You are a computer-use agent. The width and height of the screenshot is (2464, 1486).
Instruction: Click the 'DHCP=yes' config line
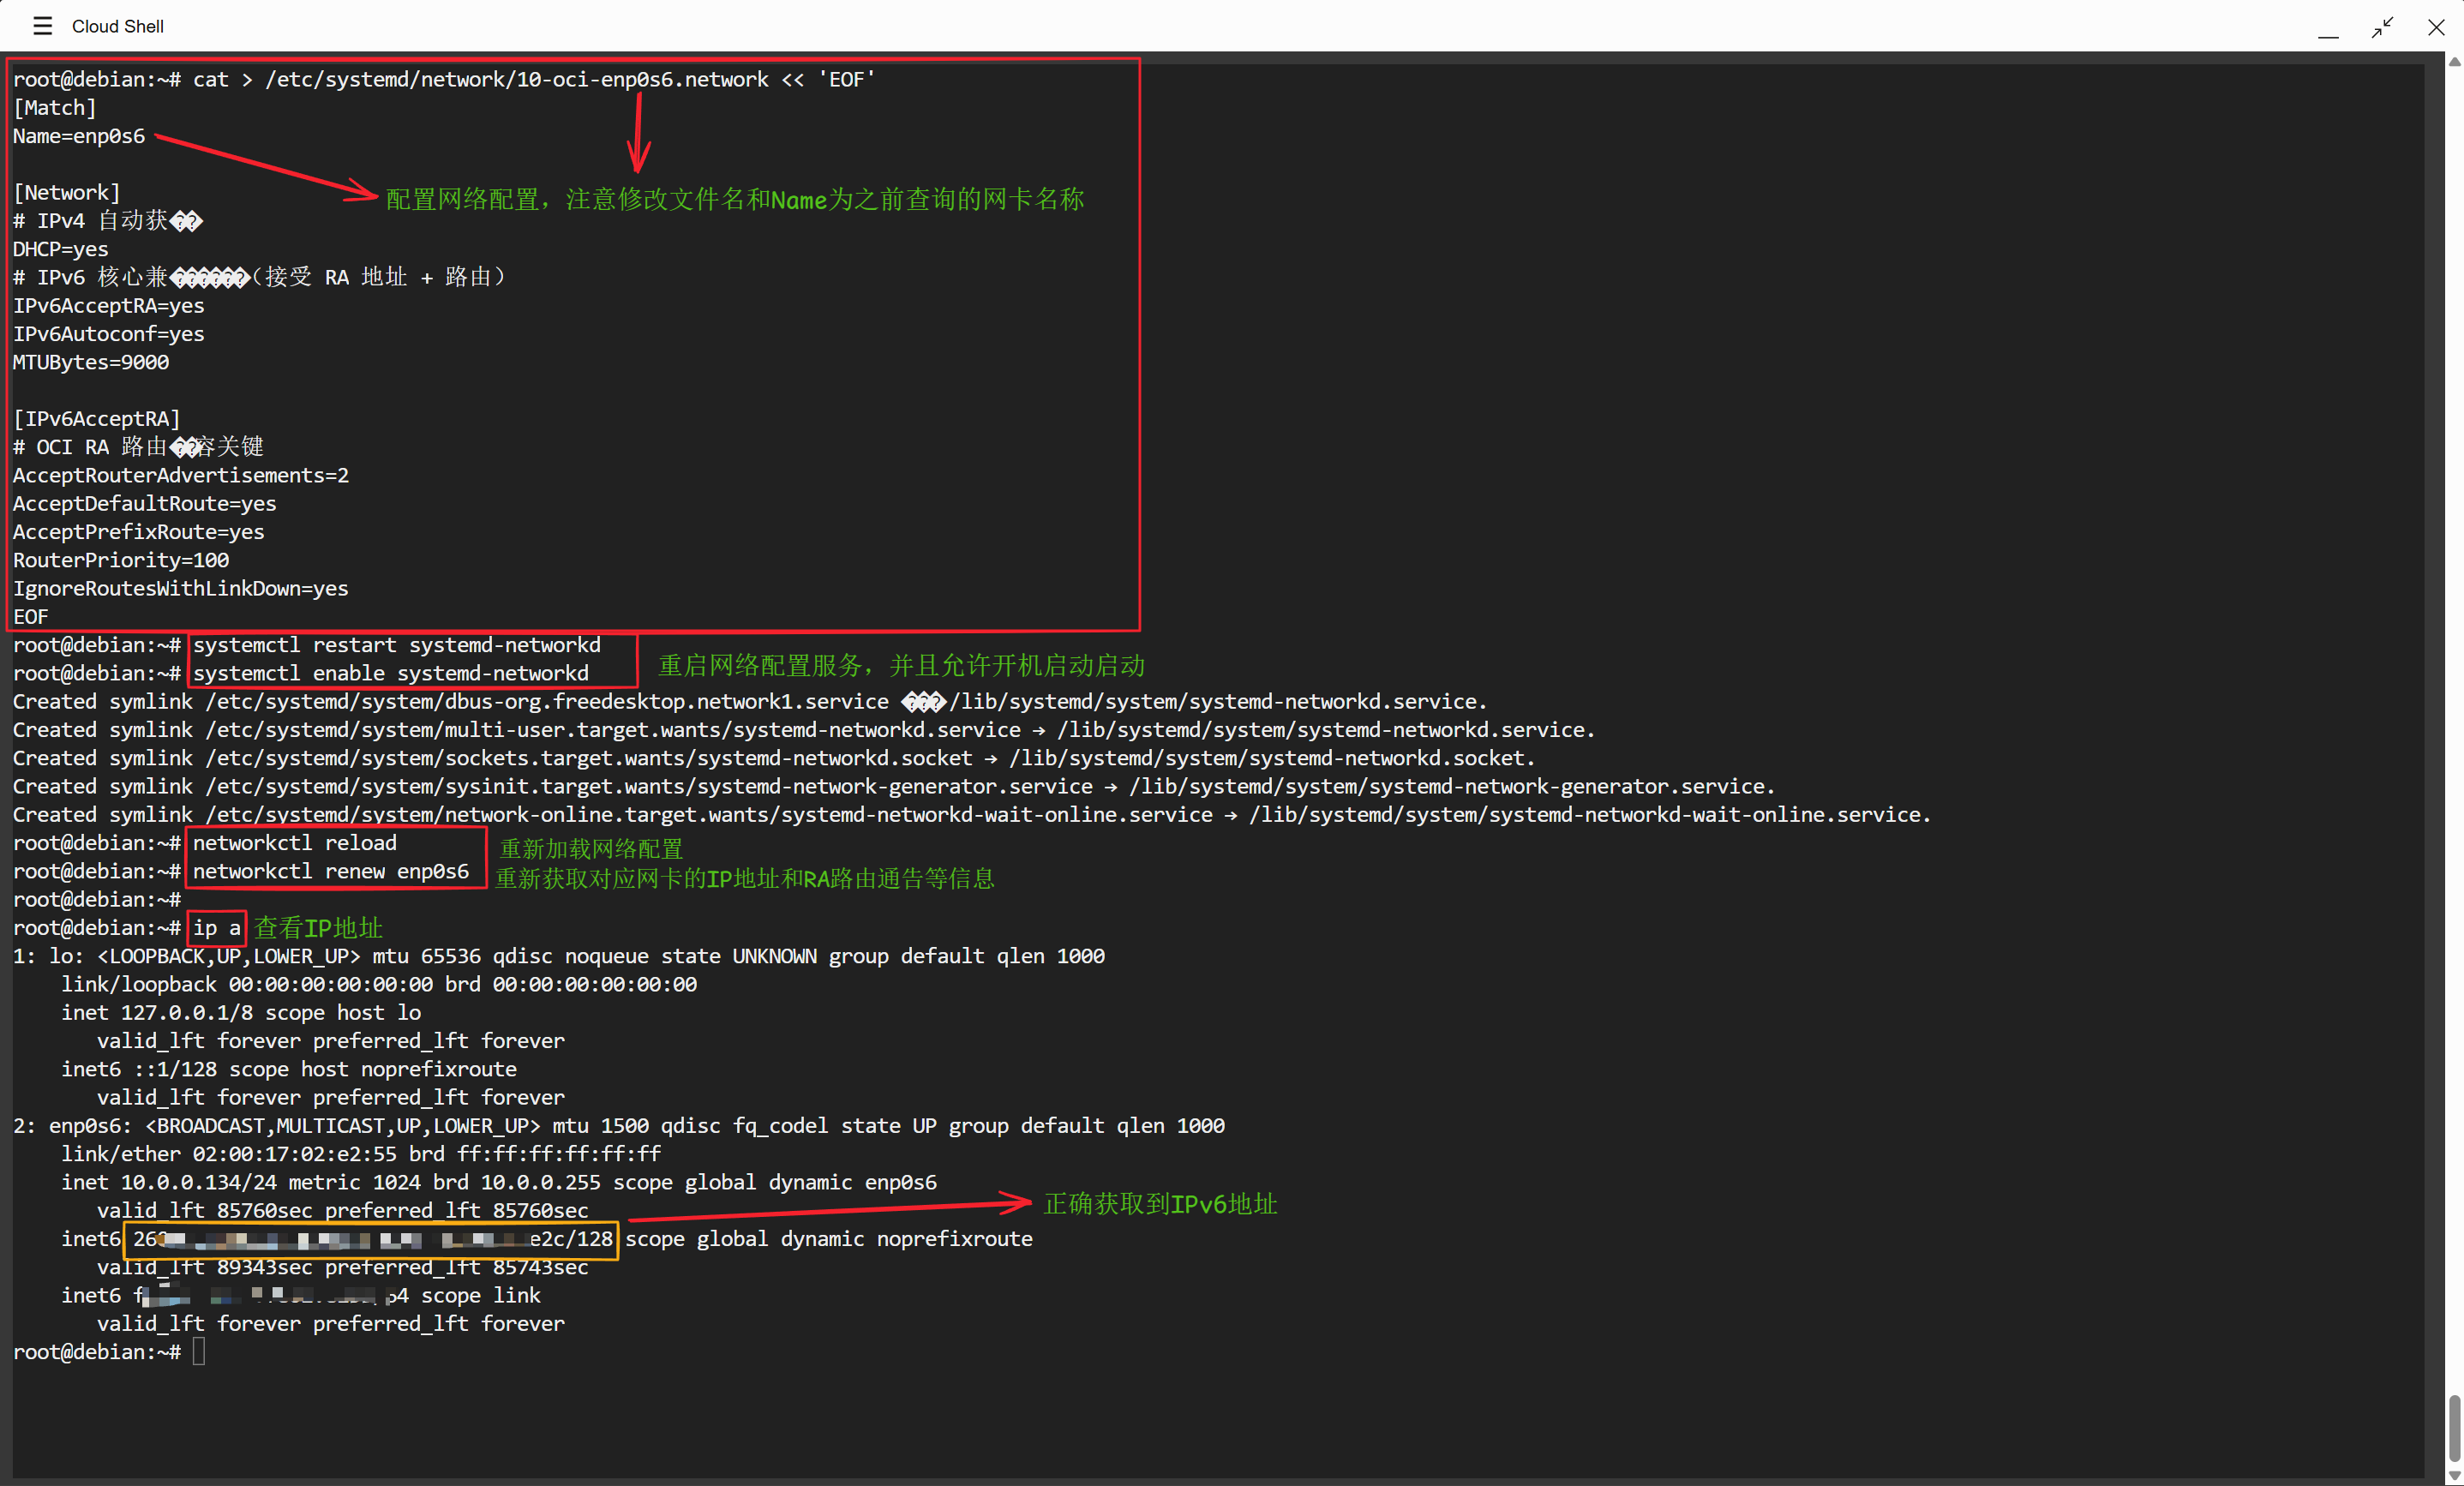point(60,249)
